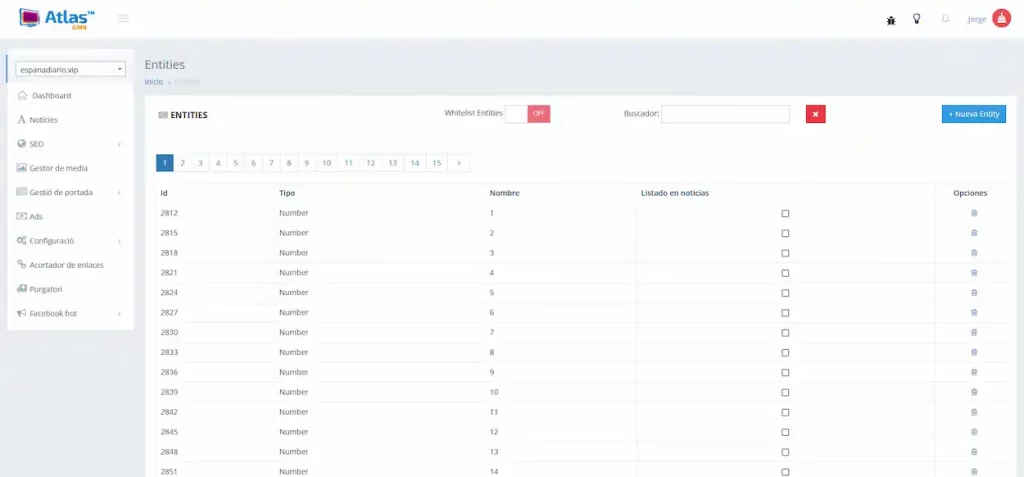1024x477 pixels.
Task: Open the notifications bell
Action: [945, 19]
